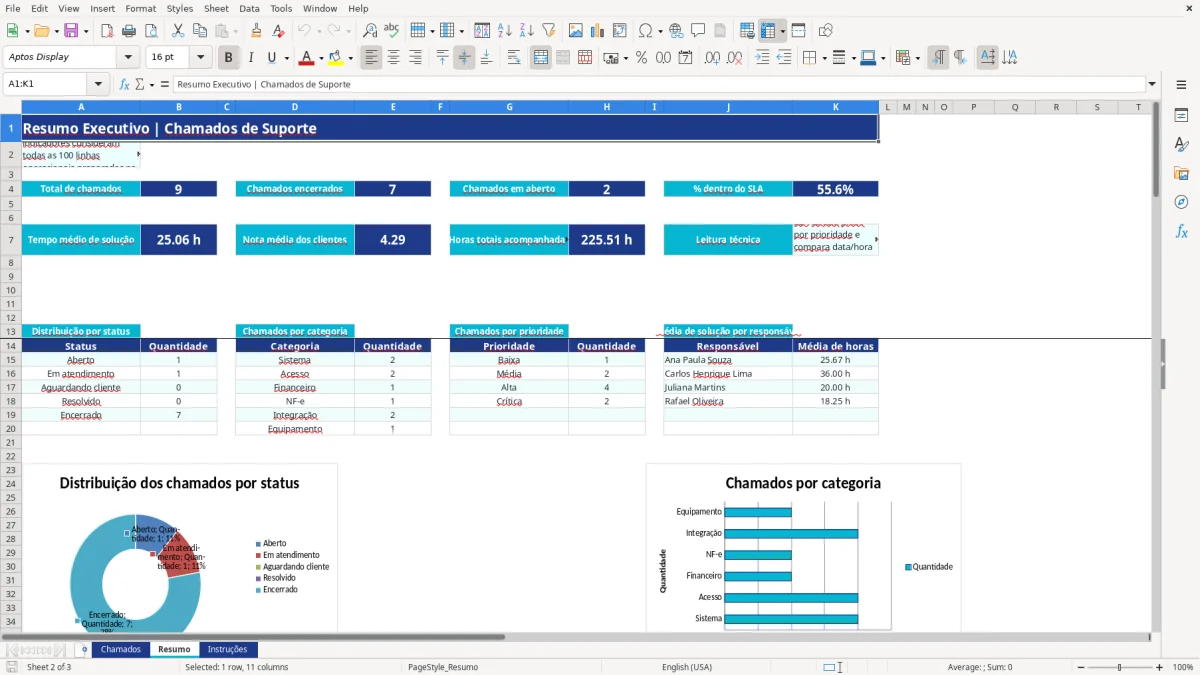Viewport: 1200px width, 675px height.
Task: Open the Format menu
Action: pos(140,8)
